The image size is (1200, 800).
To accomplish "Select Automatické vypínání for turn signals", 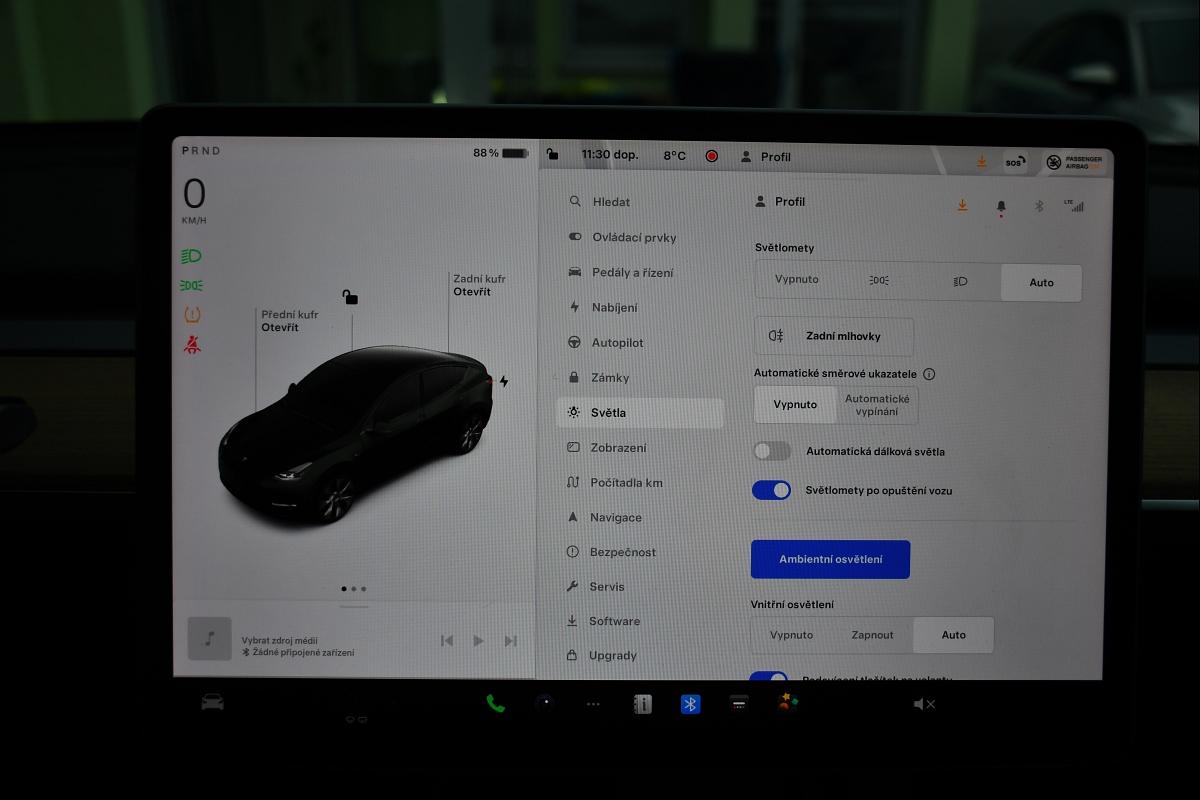I will click(x=877, y=405).
